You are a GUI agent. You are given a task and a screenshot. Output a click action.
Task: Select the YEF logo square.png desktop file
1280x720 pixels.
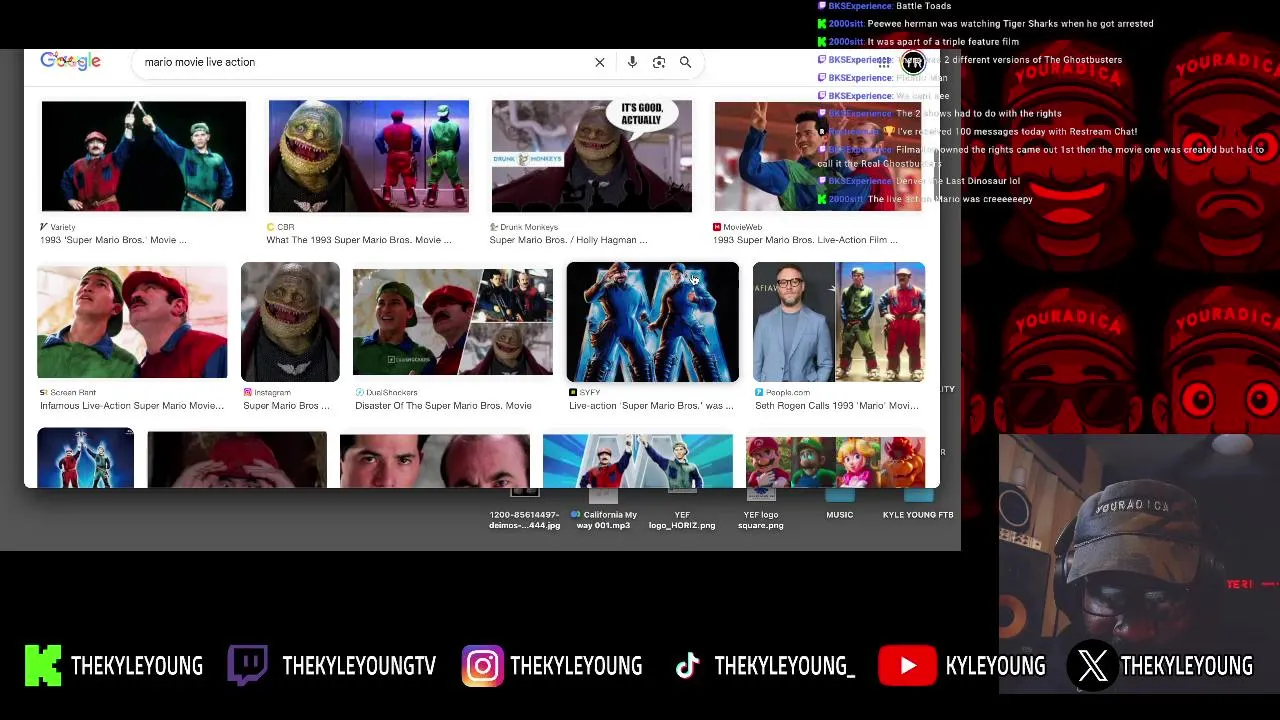click(x=760, y=507)
